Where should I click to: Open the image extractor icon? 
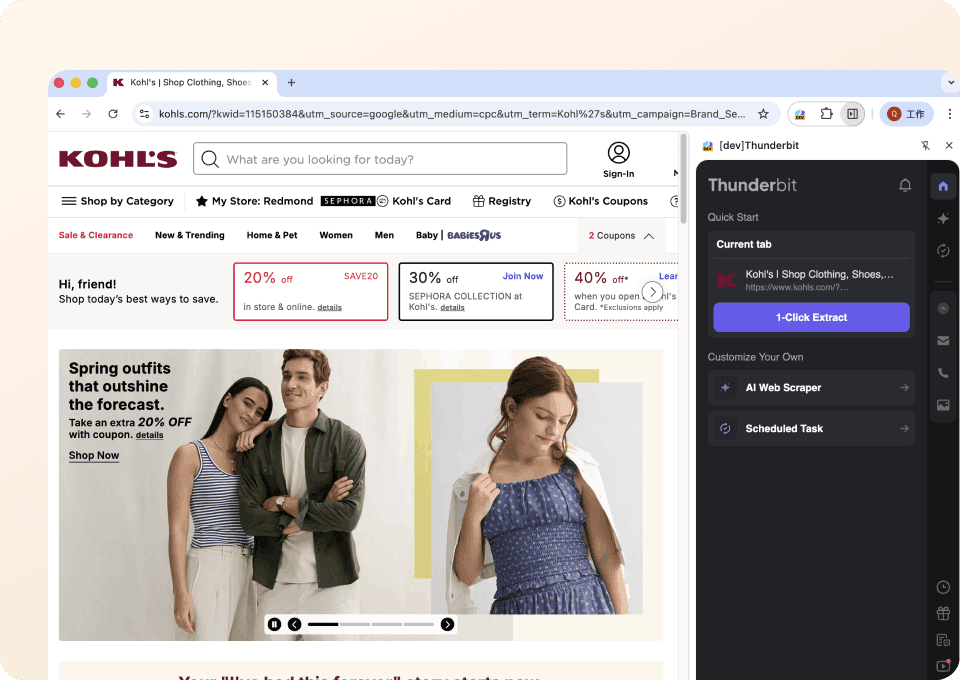click(x=942, y=404)
